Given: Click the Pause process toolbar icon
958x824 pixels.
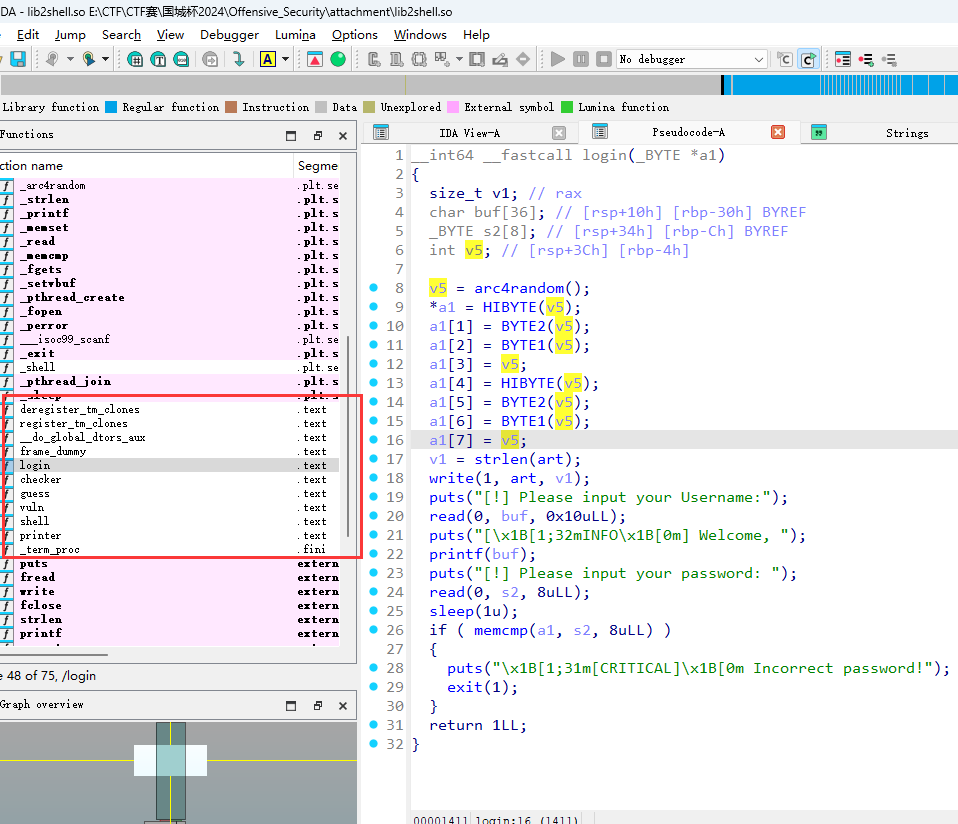Looking at the screenshot, I should (580, 60).
